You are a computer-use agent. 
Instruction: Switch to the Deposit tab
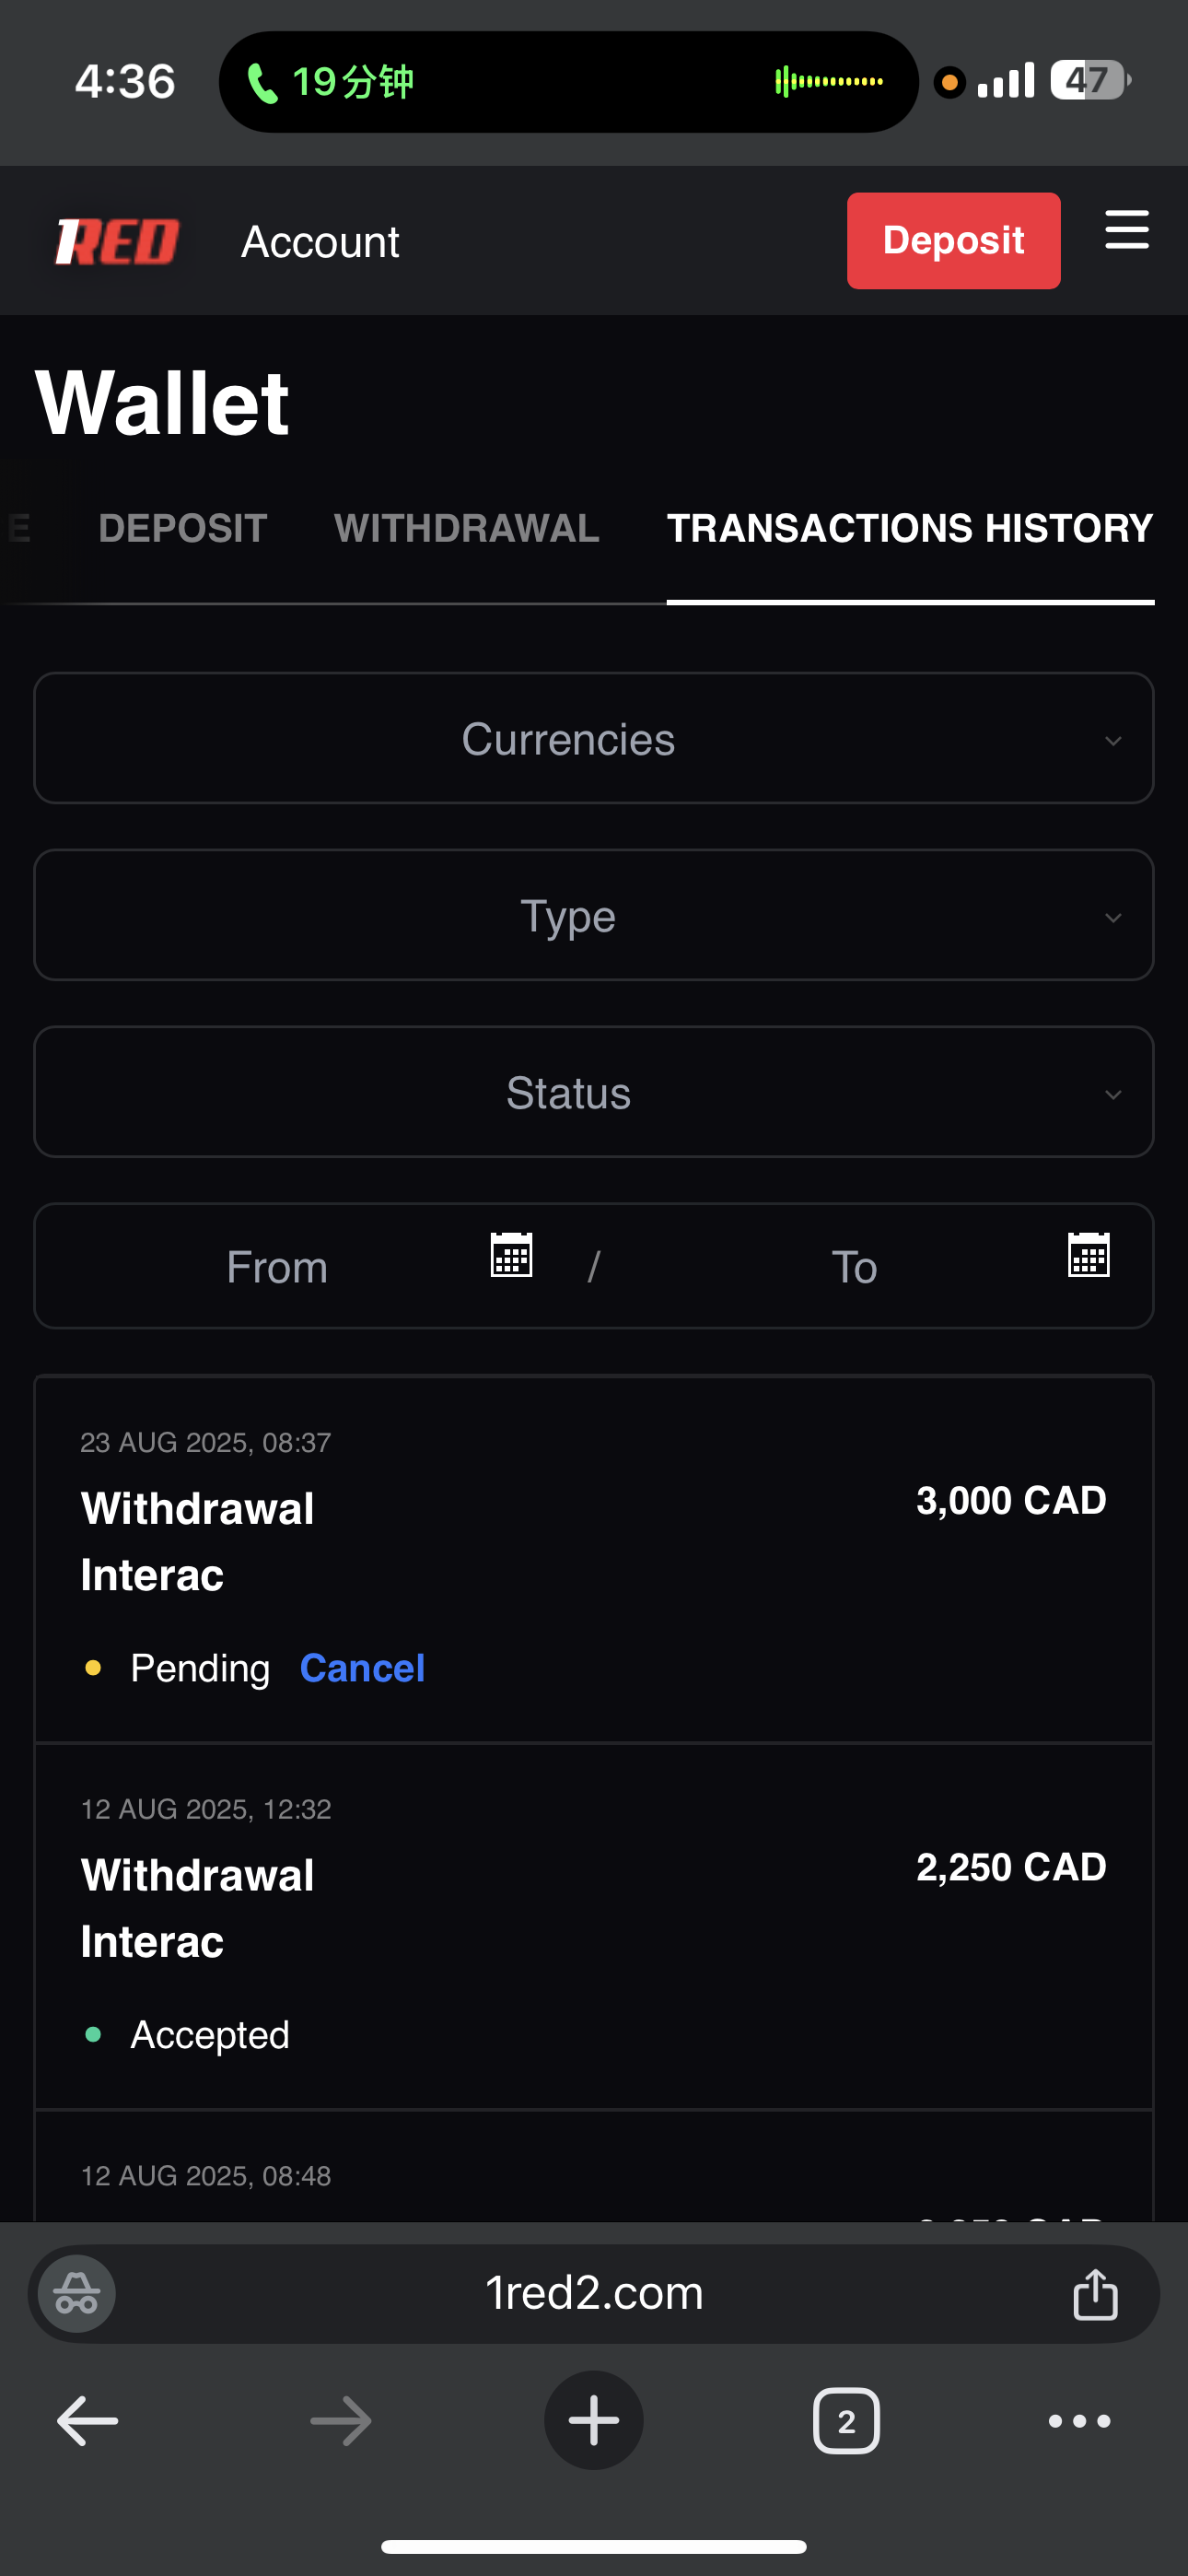(183, 528)
